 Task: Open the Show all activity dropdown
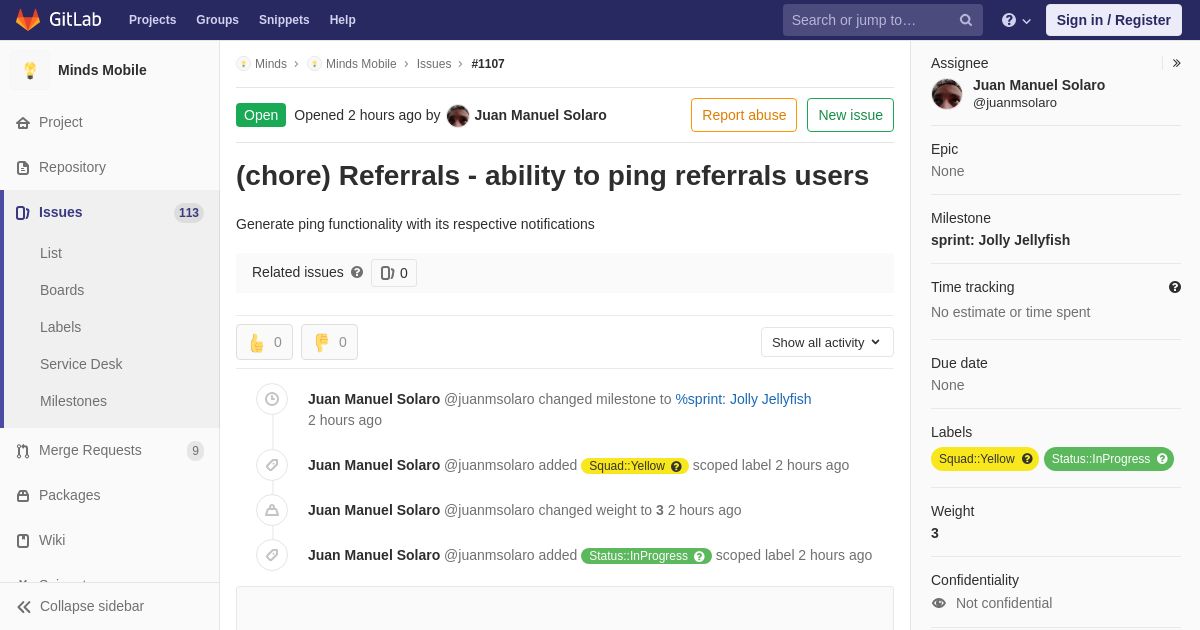click(827, 342)
